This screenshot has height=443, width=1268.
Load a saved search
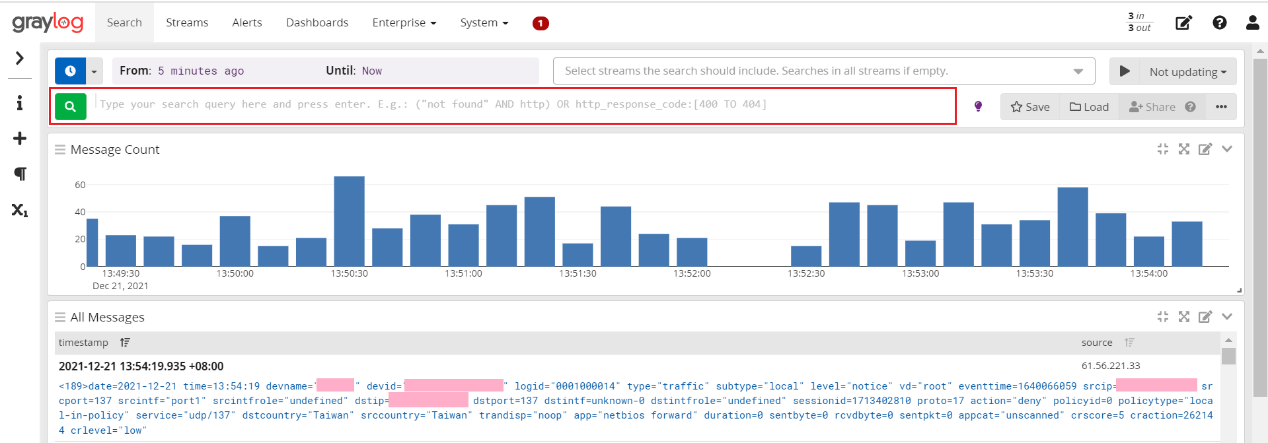click(x=1089, y=106)
